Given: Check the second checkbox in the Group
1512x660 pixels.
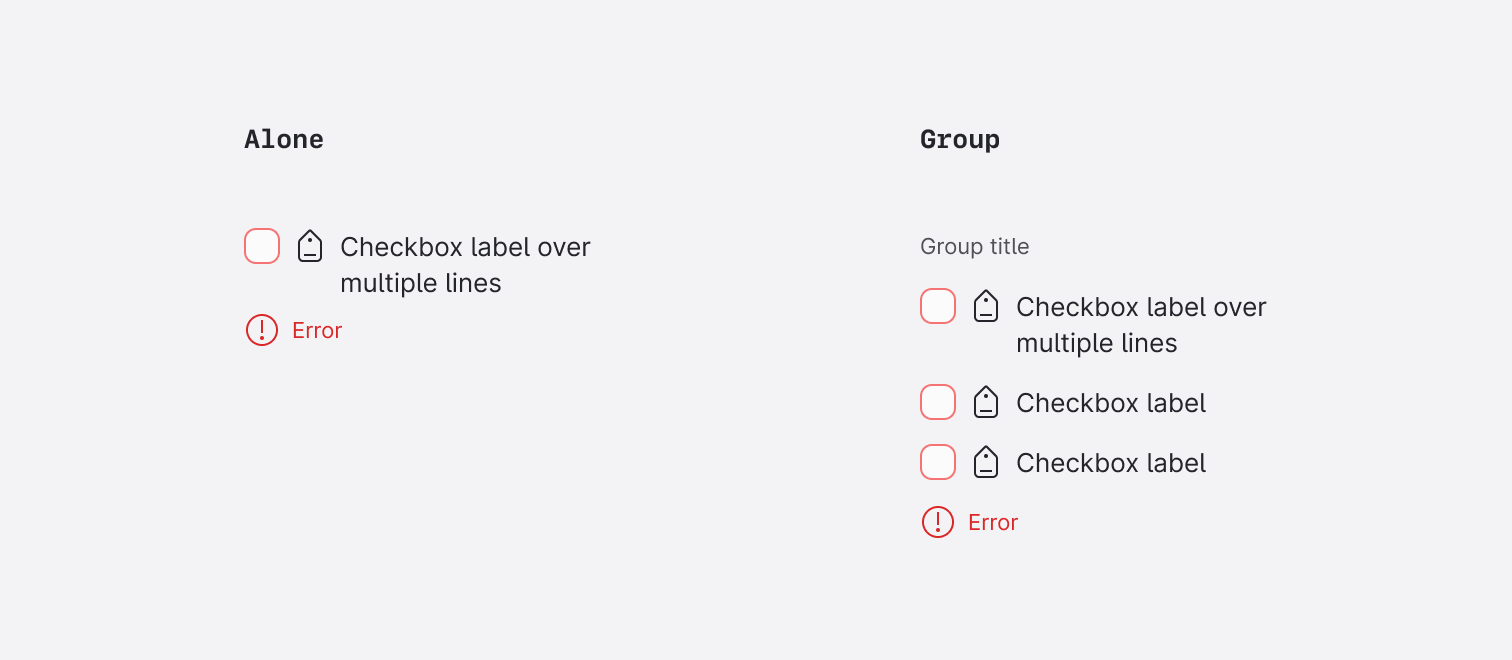Looking at the screenshot, I should (x=938, y=402).
